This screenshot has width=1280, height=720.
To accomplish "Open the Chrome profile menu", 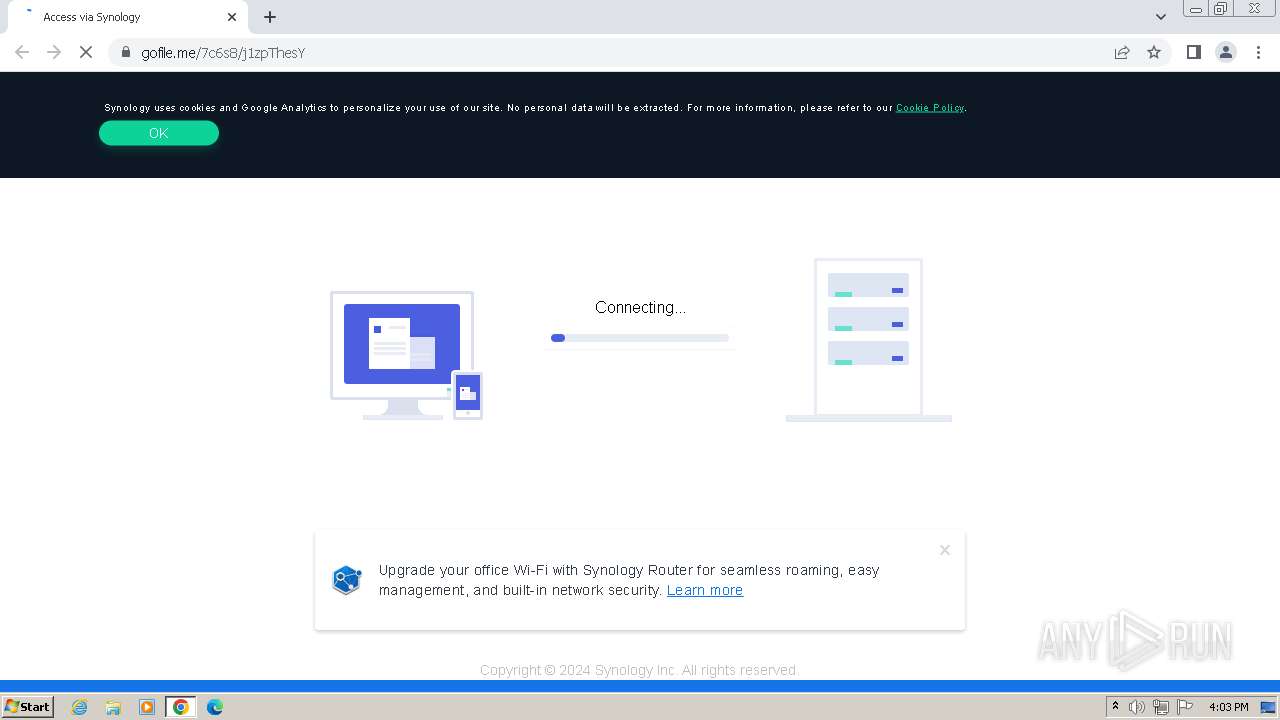I will 1226,52.
